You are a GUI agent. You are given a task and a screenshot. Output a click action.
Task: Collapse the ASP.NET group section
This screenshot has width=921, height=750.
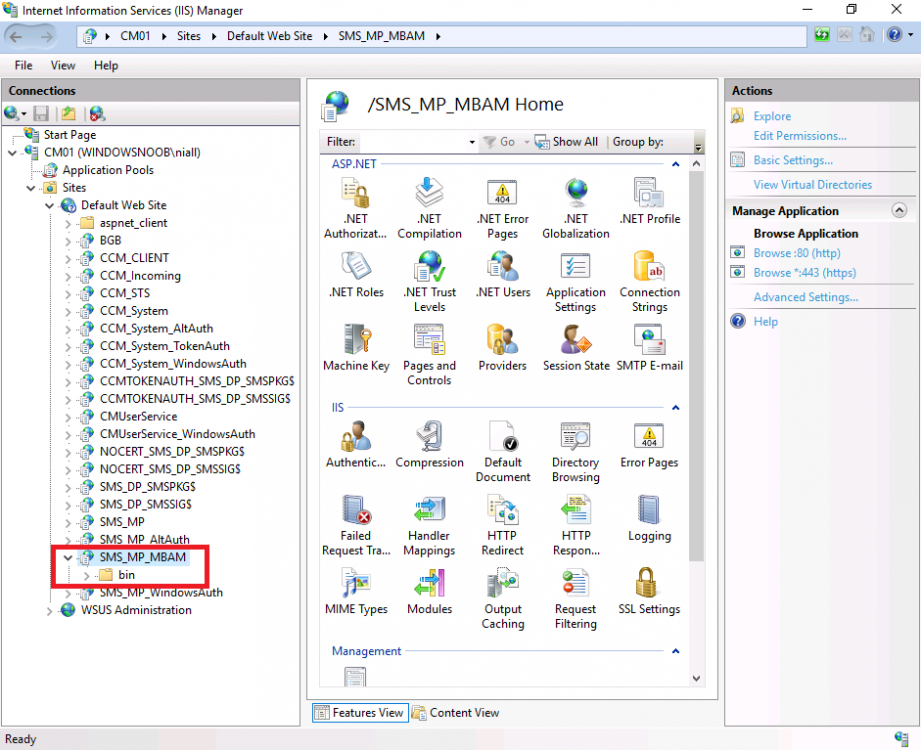tap(675, 164)
